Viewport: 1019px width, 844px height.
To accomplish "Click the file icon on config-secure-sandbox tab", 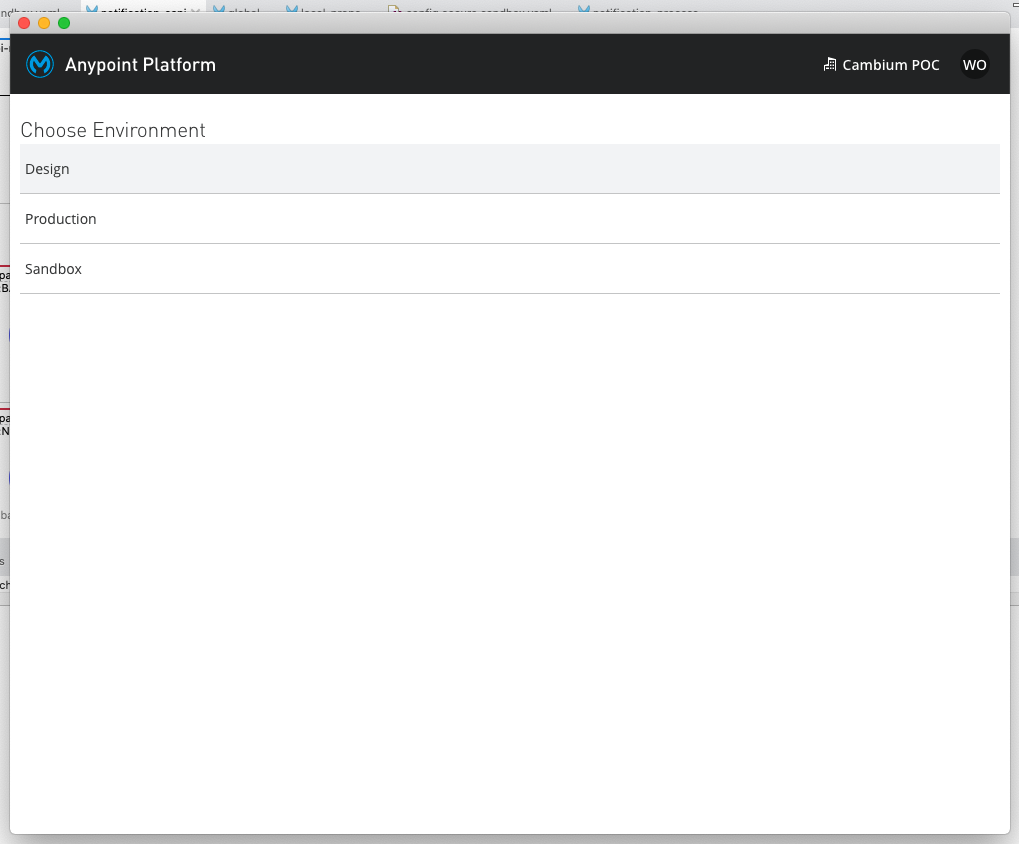I will point(394,8).
